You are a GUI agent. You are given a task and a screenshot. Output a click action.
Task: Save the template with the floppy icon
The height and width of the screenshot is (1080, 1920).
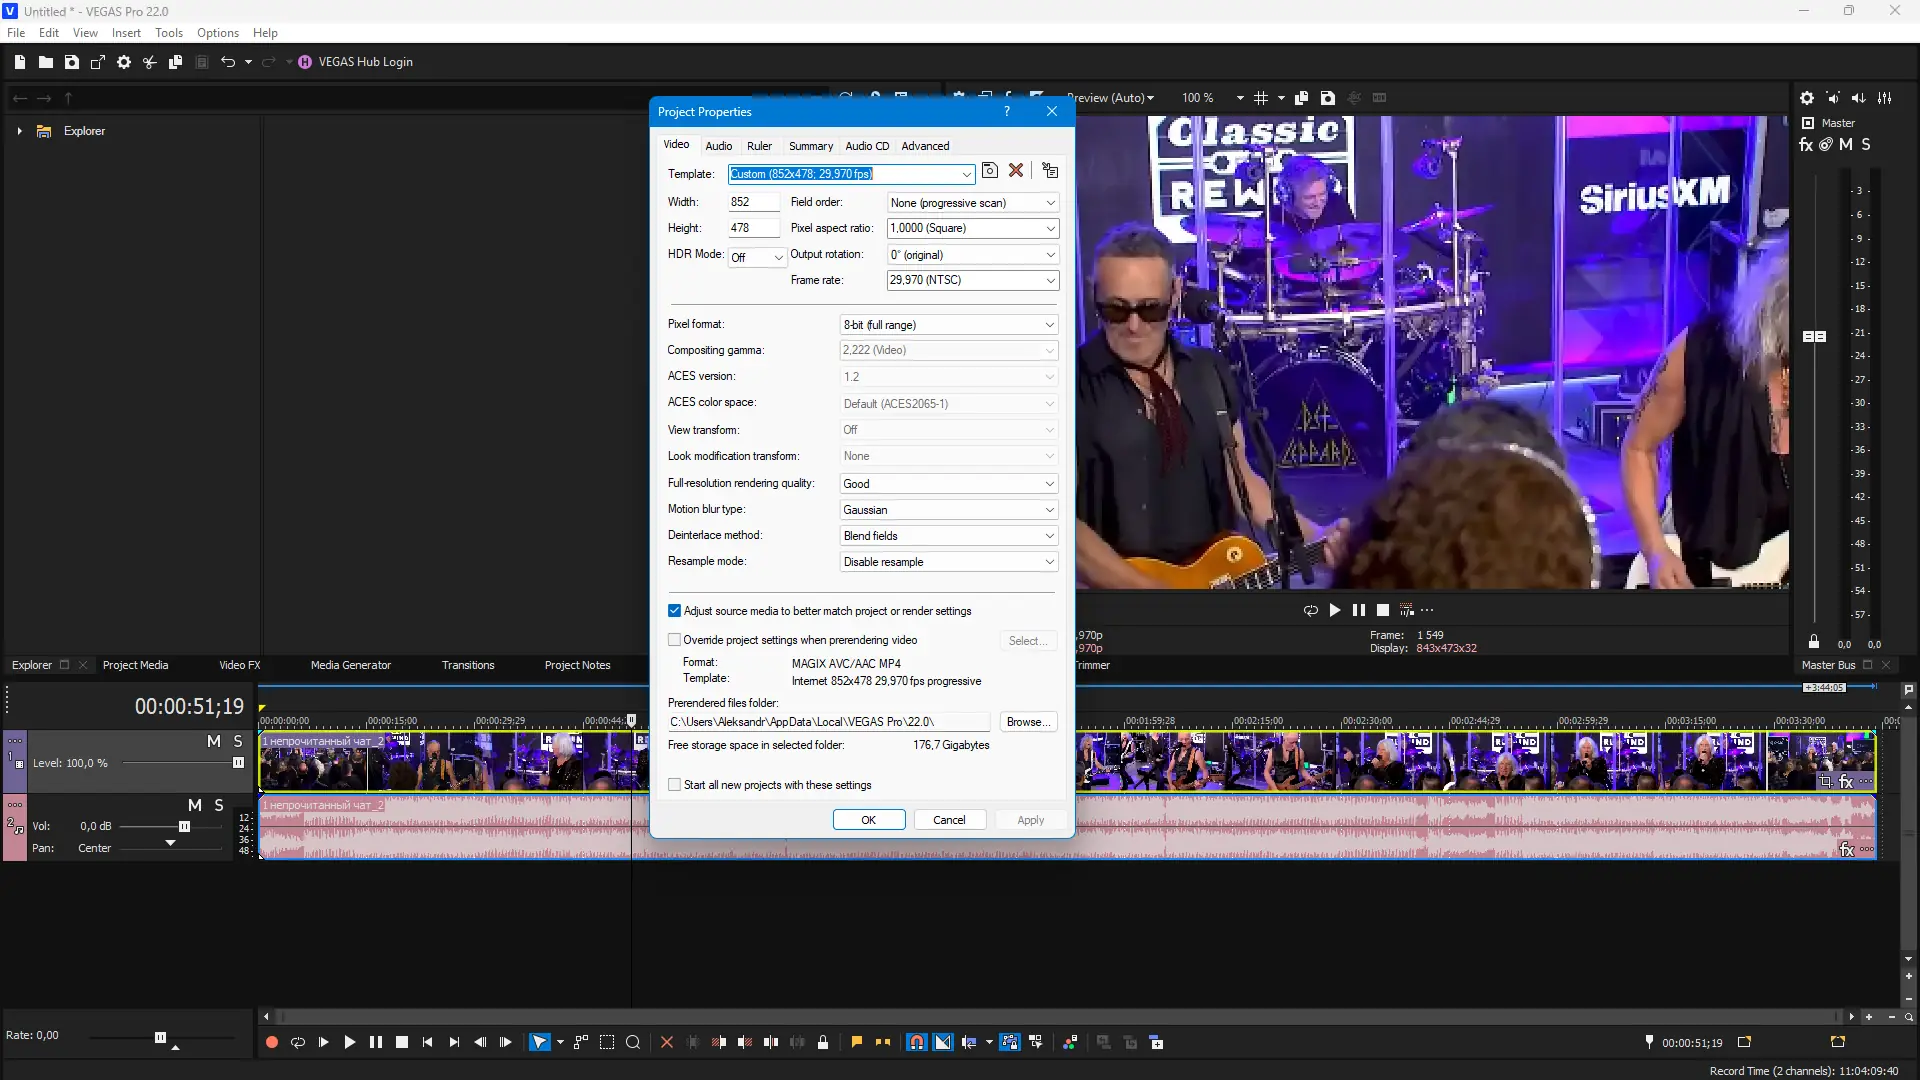pos(989,171)
